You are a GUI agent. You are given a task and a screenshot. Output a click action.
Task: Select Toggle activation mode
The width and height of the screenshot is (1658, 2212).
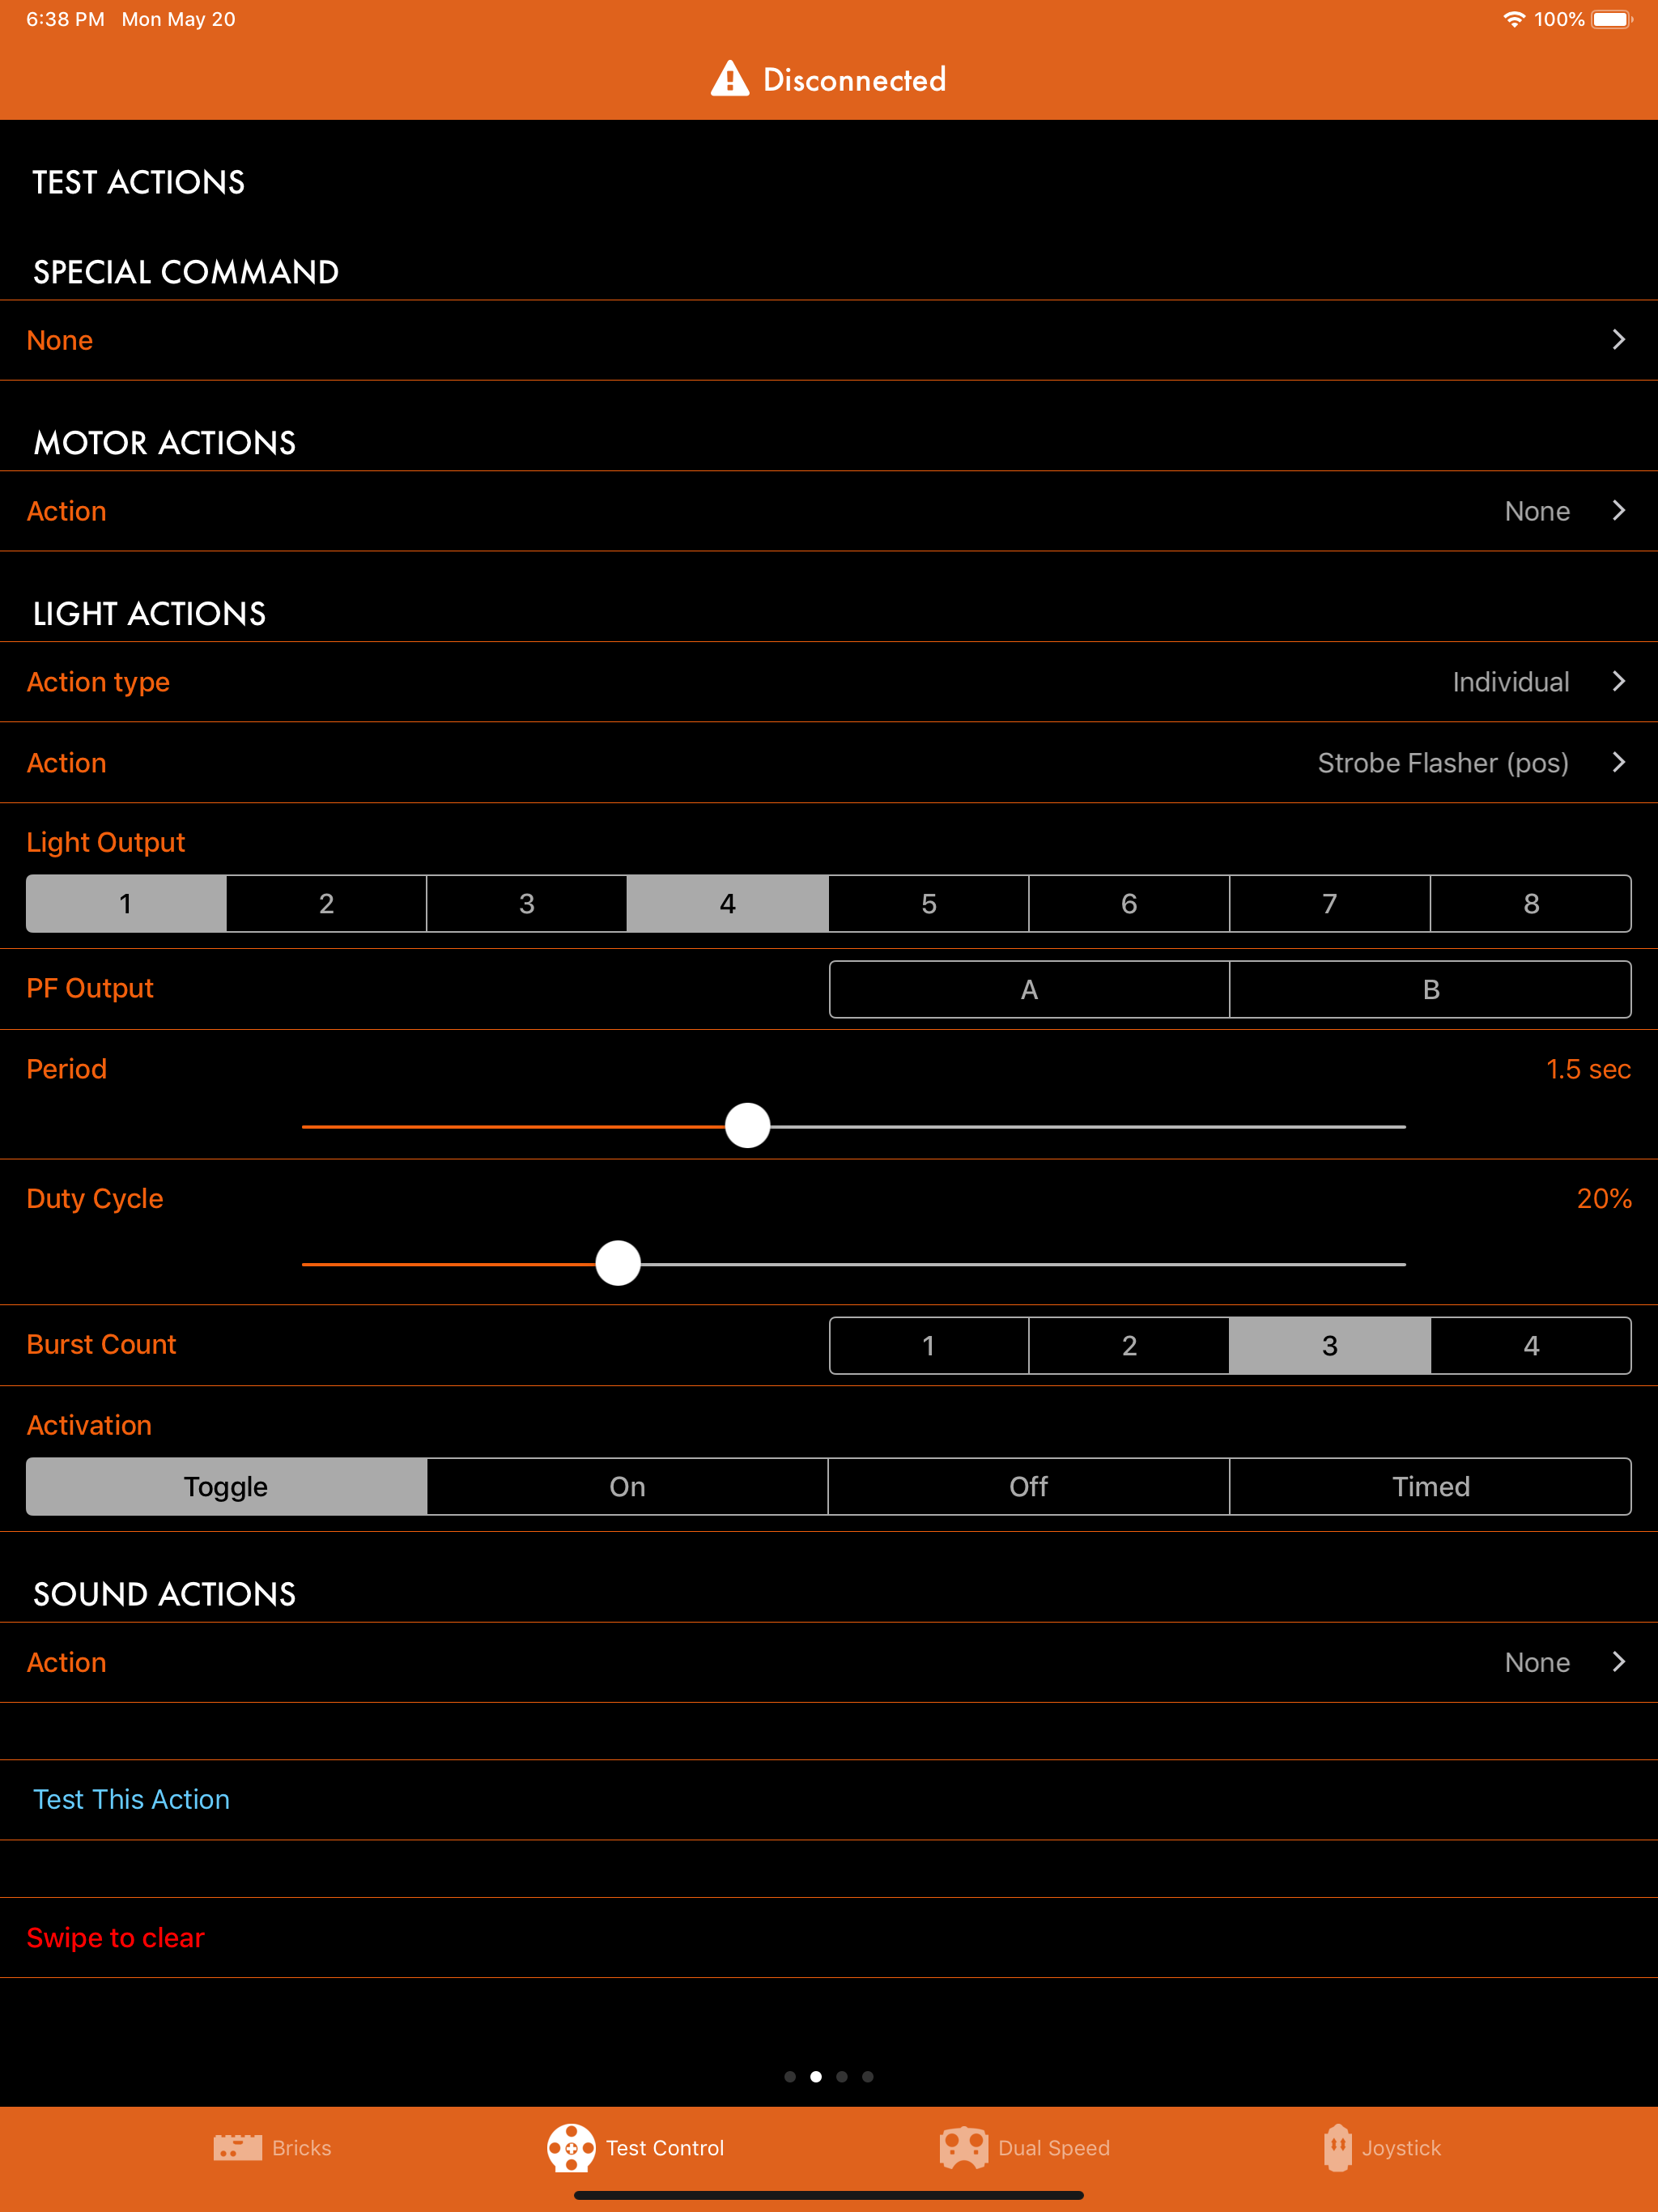pyautogui.click(x=226, y=1486)
